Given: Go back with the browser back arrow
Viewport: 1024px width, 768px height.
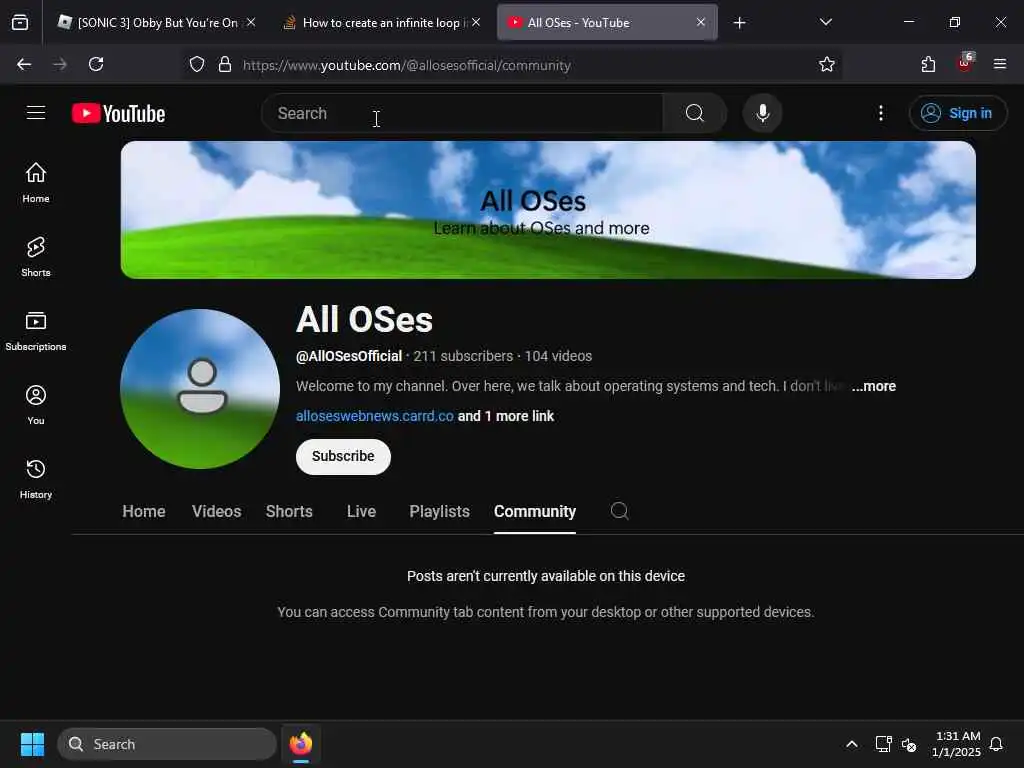Looking at the screenshot, I should (24, 64).
